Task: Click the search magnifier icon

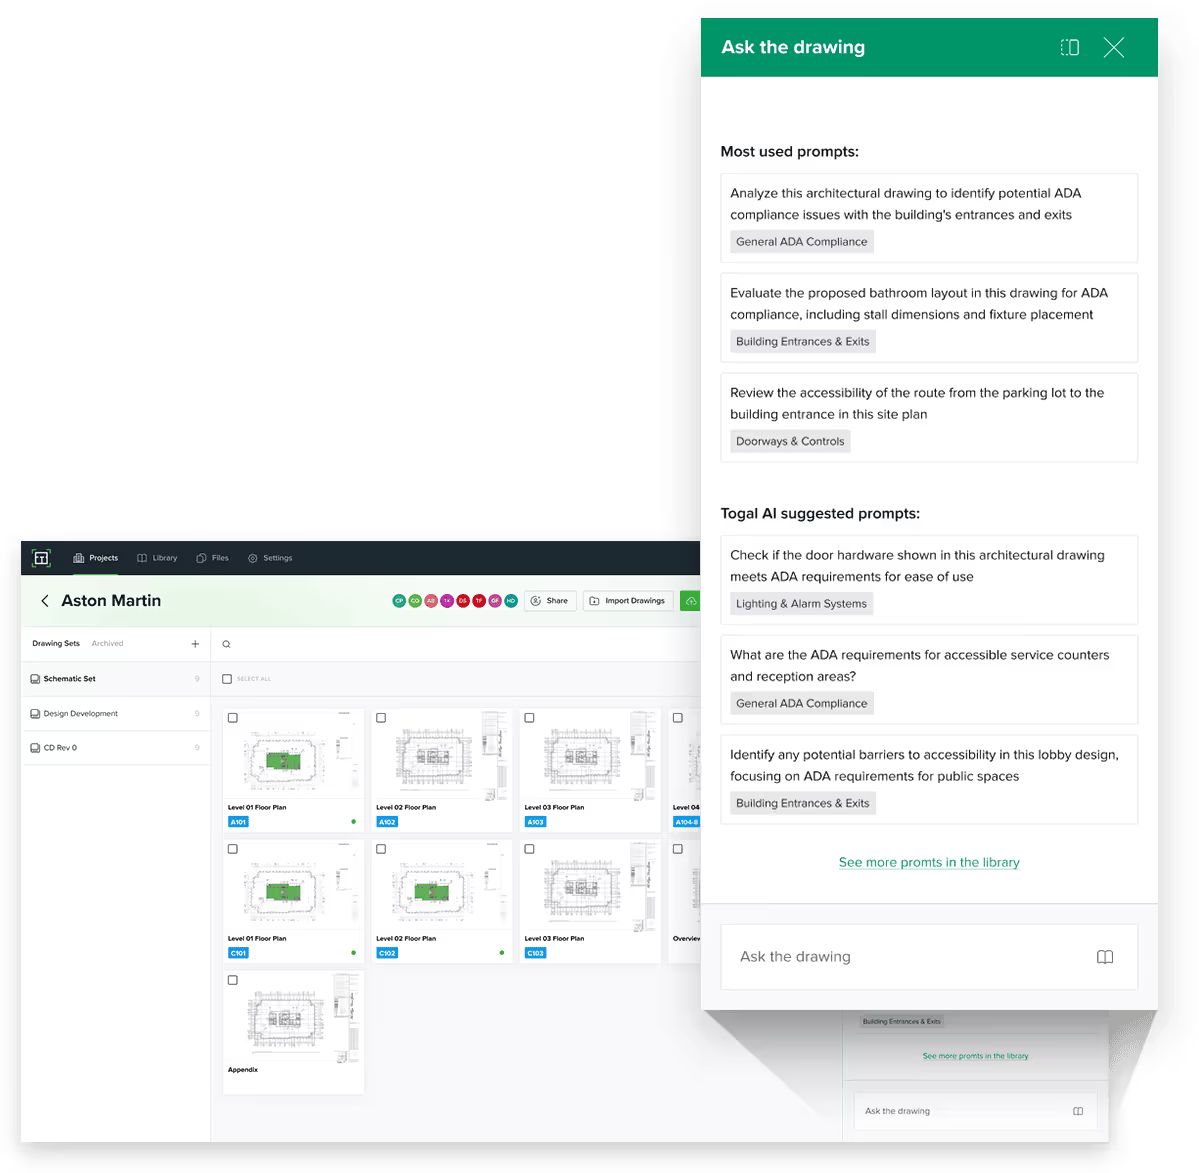Action: 227,644
